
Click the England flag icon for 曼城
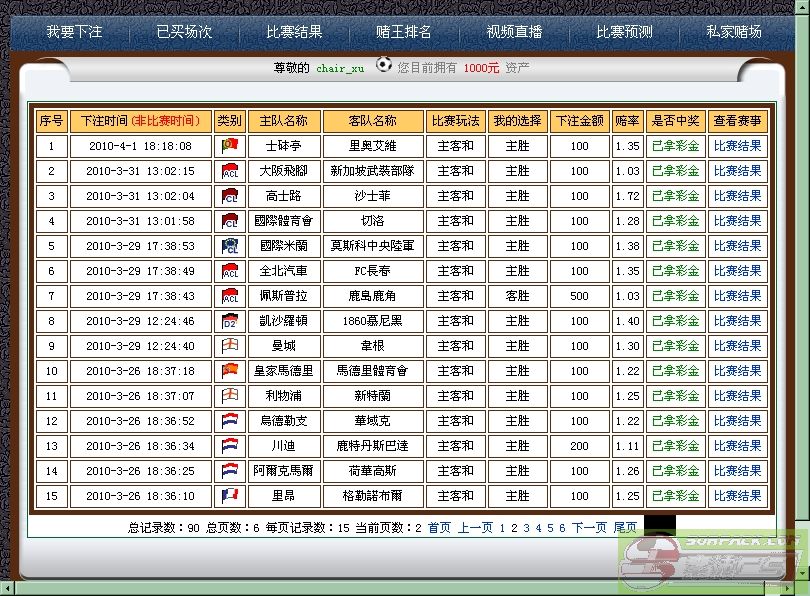pyautogui.click(x=230, y=346)
